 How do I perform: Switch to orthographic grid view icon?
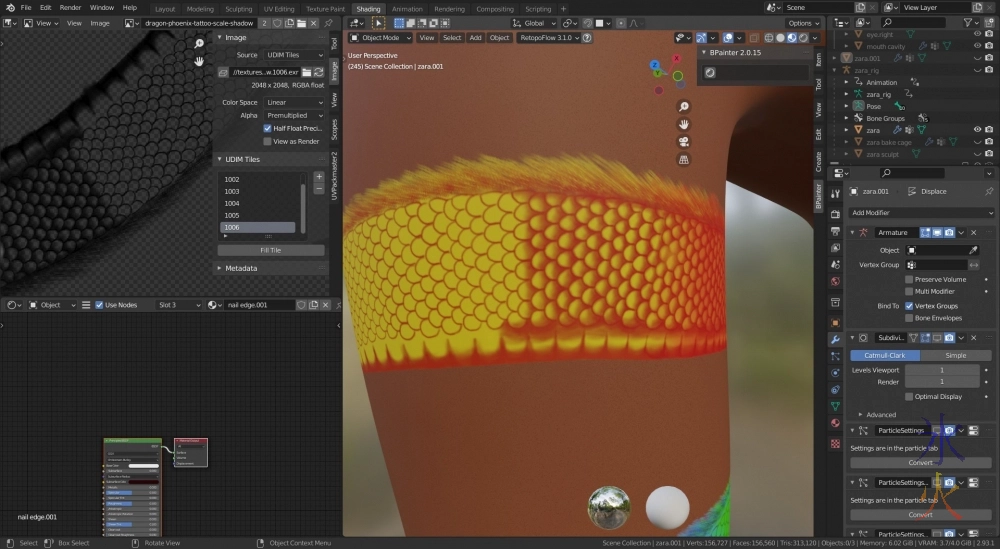684,158
